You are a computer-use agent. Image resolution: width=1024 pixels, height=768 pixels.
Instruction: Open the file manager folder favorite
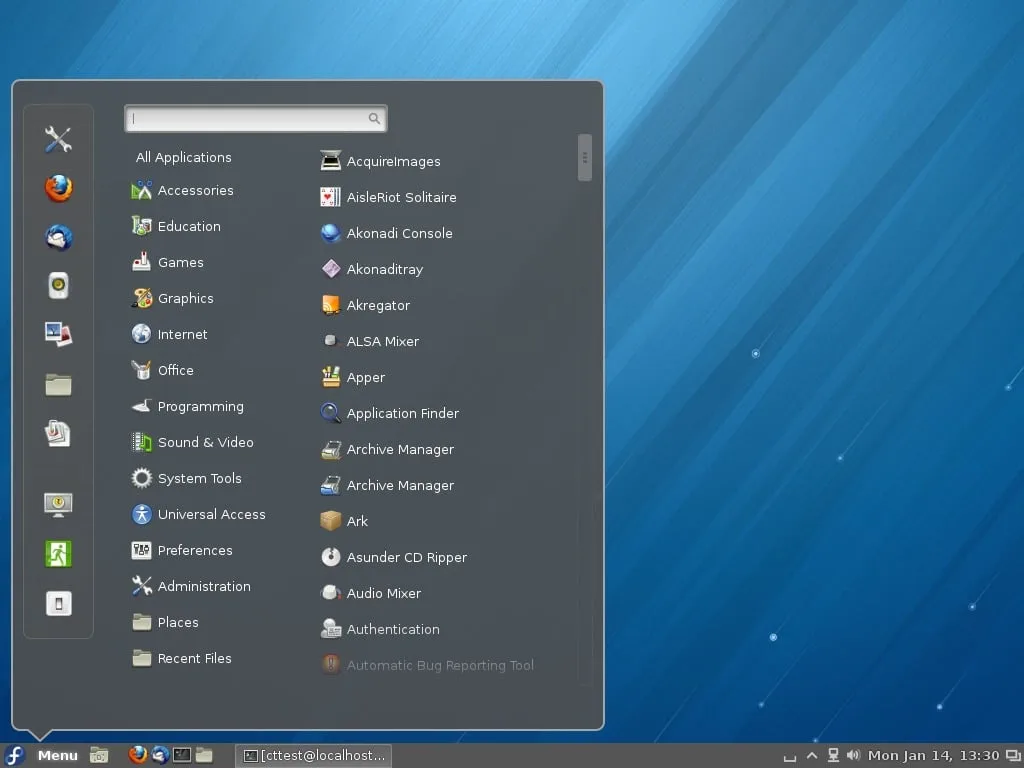(x=58, y=384)
